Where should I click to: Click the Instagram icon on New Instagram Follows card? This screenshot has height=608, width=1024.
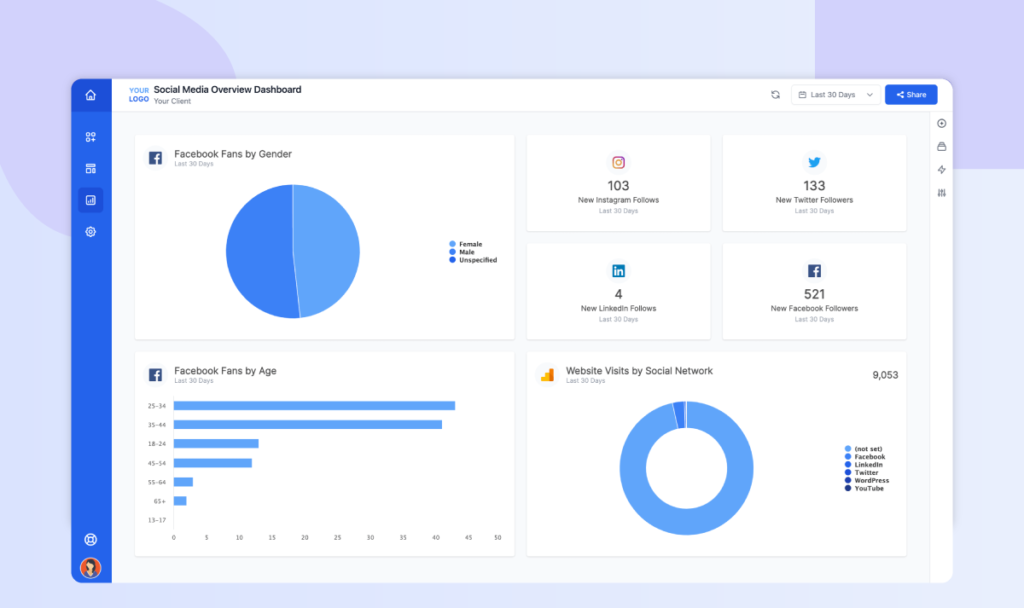click(618, 162)
